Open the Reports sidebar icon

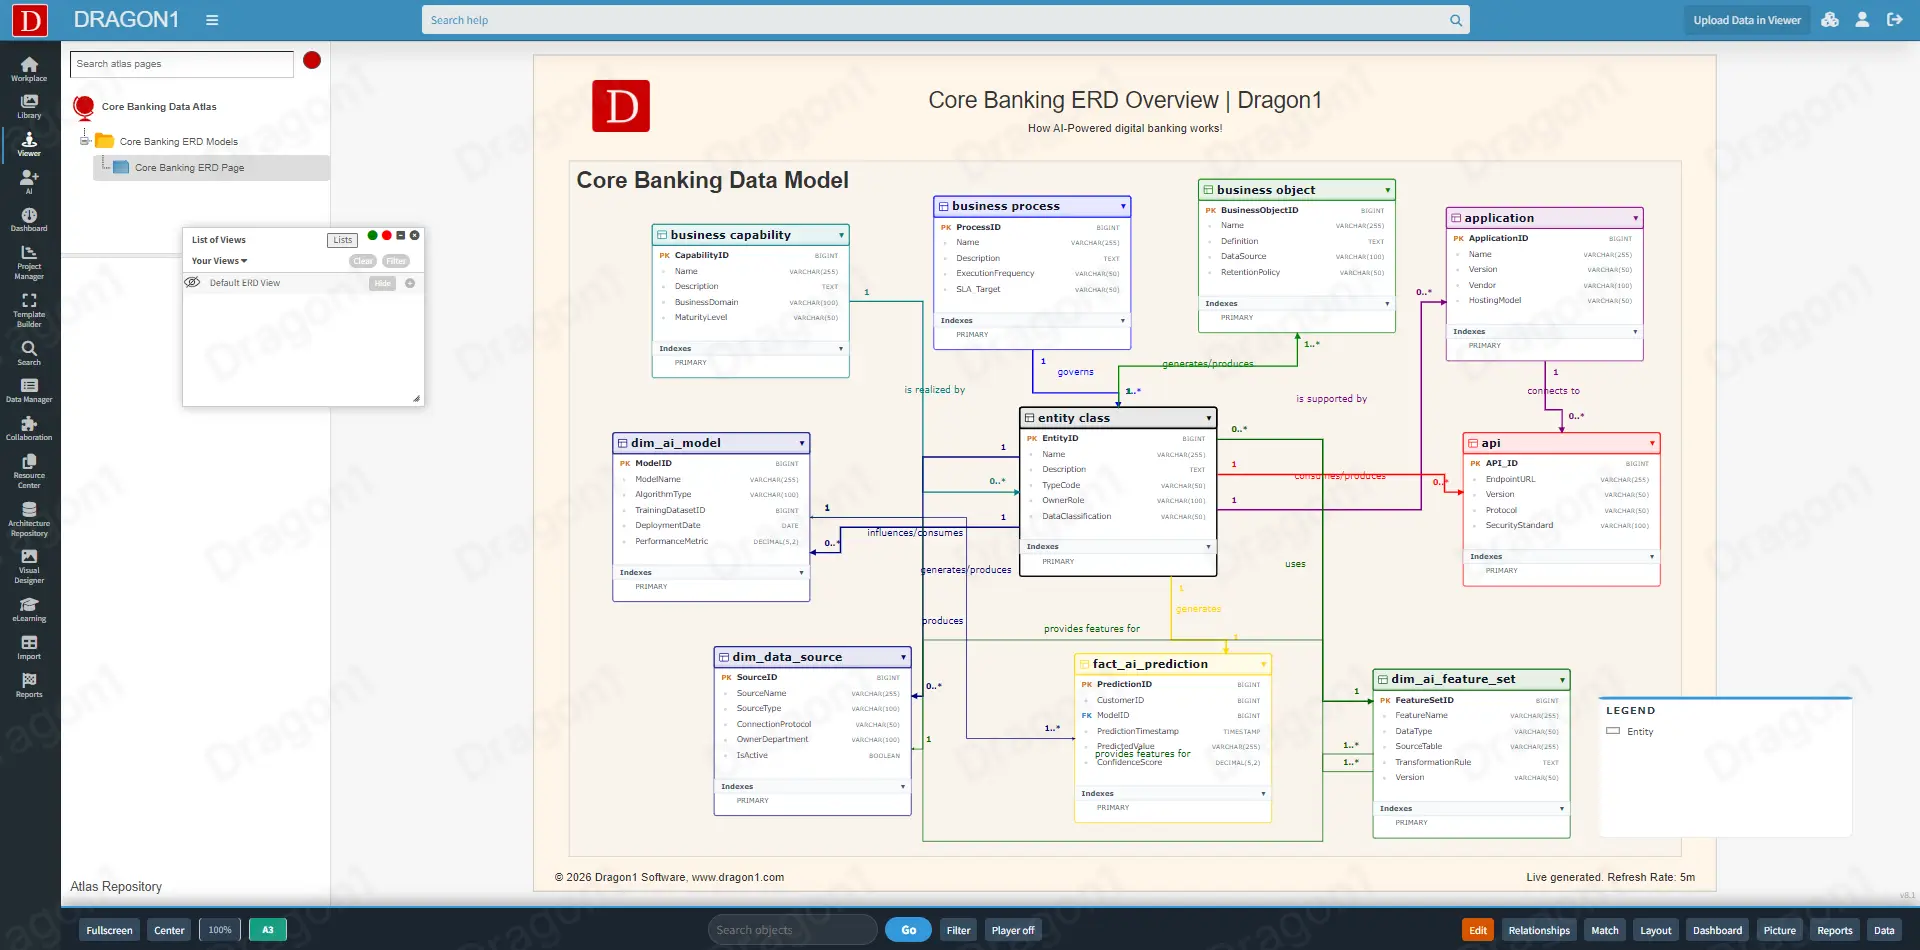click(x=29, y=686)
